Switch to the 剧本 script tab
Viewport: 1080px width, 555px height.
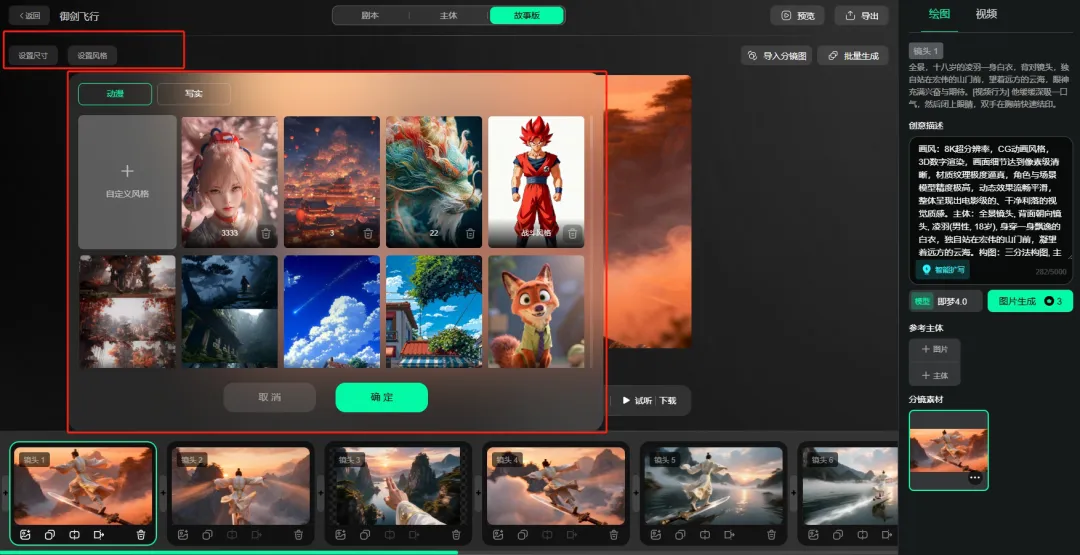(x=370, y=16)
